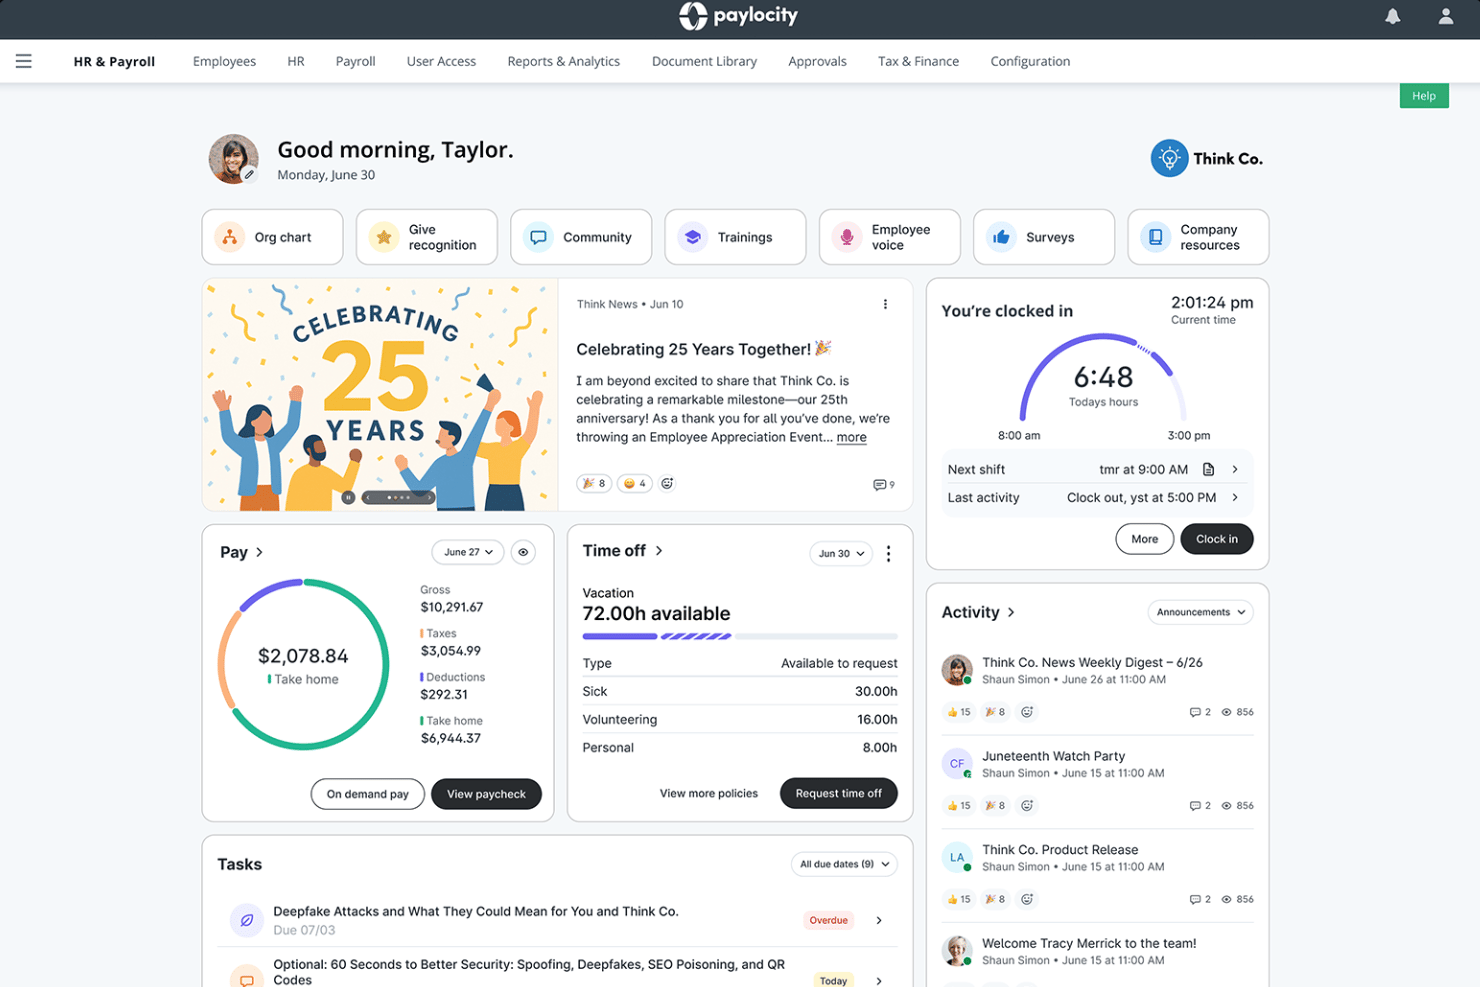This screenshot has height=987, width=1480.
Task: Open the Reports & Analytics menu
Action: pos(563,61)
